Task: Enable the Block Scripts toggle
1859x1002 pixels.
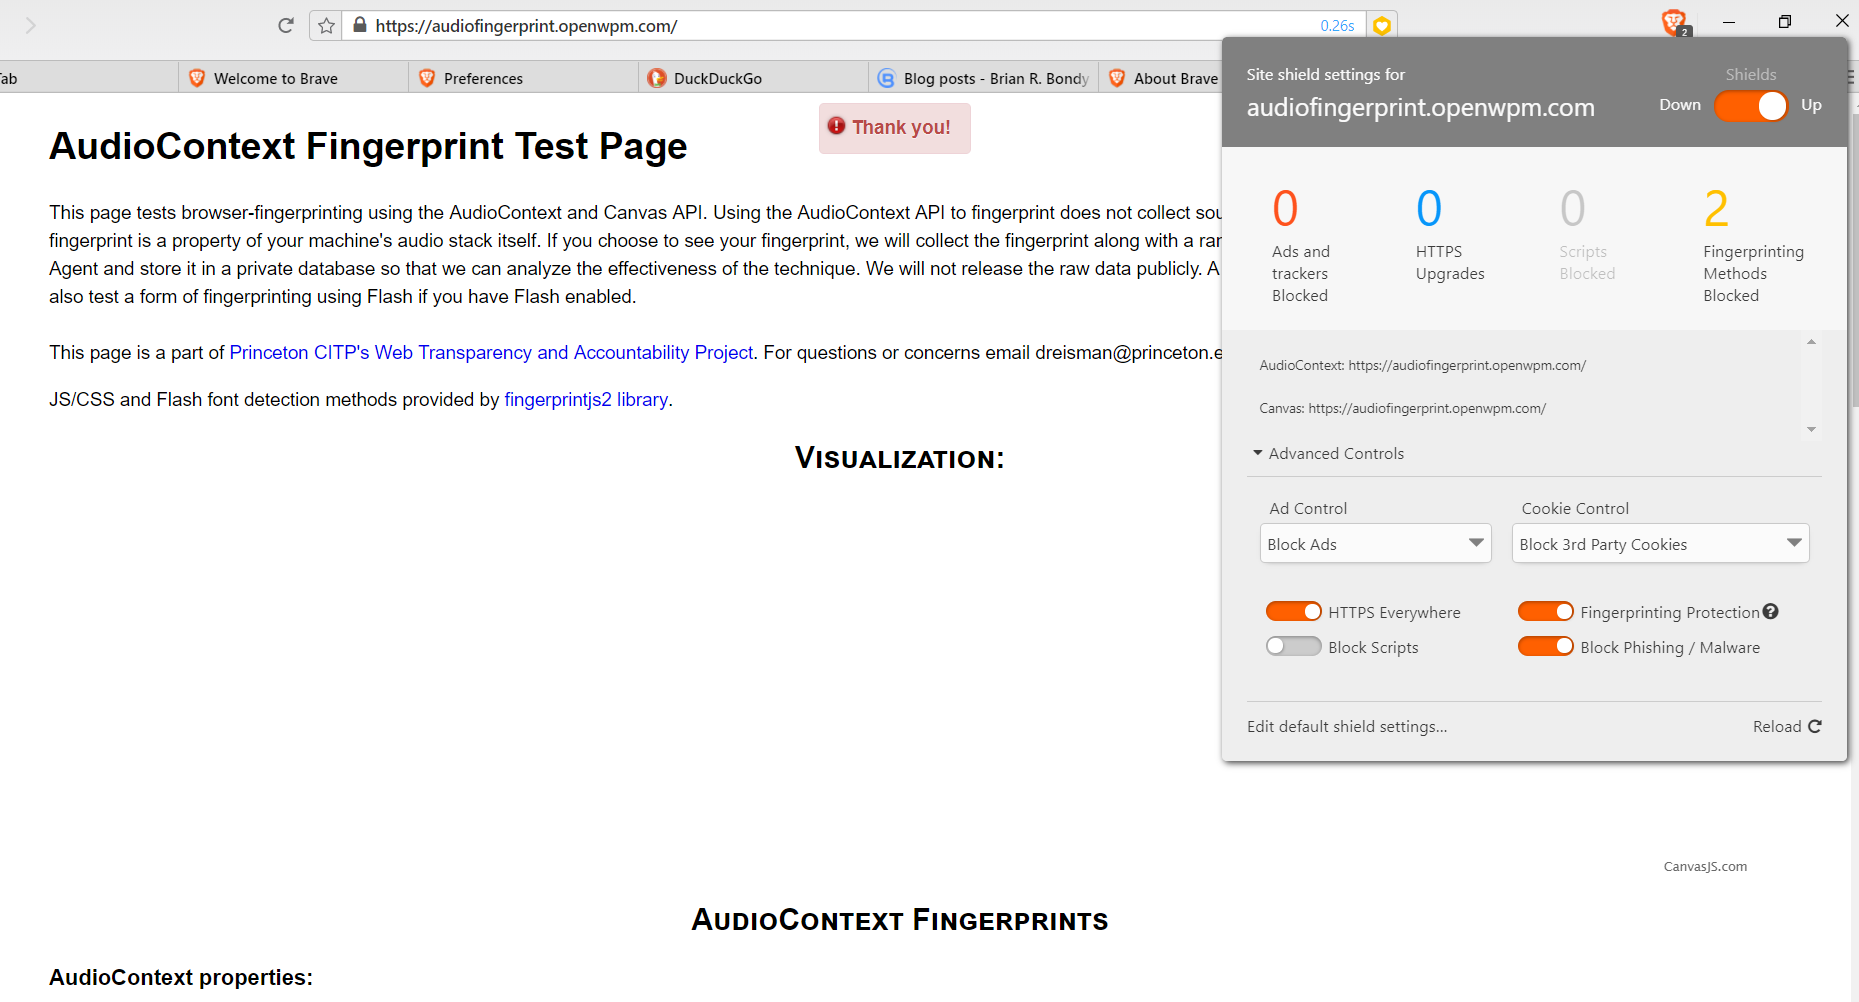Action: (x=1294, y=646)
